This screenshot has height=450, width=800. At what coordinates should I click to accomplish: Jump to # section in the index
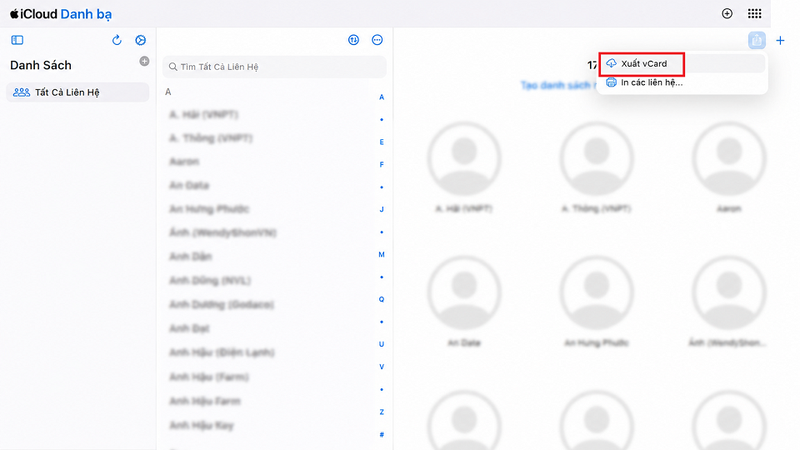click(381, 434)
